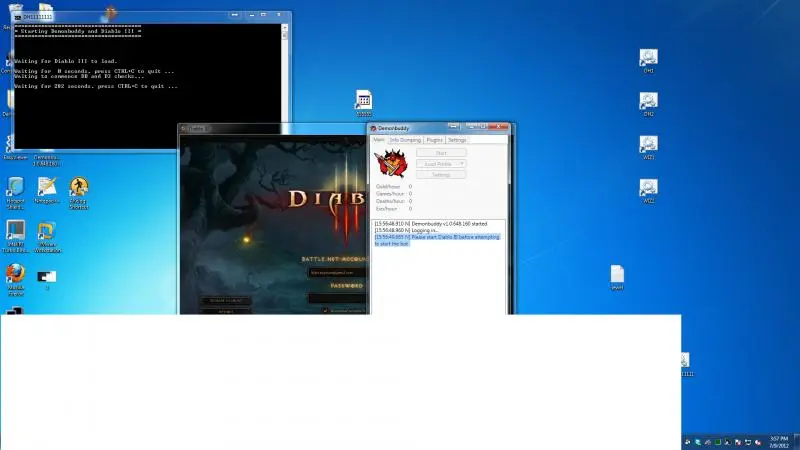This screenshot has width=800, height=450.
Task: Toggle the checkbox below Diablo password field
Action: pos(326,310)
